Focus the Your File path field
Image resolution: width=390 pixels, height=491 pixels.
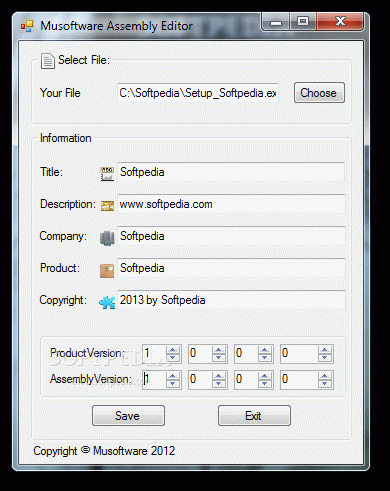click(x=198, y=93)
